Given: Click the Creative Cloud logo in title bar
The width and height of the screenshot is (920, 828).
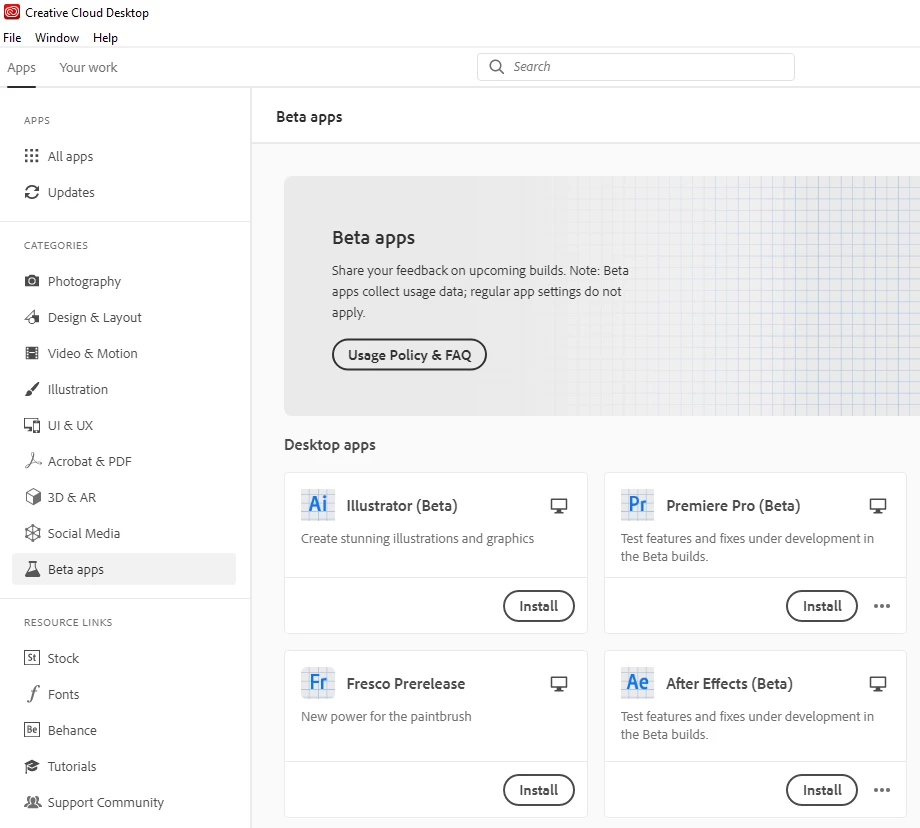Looking at the screenshot, I should coord(12,12).
